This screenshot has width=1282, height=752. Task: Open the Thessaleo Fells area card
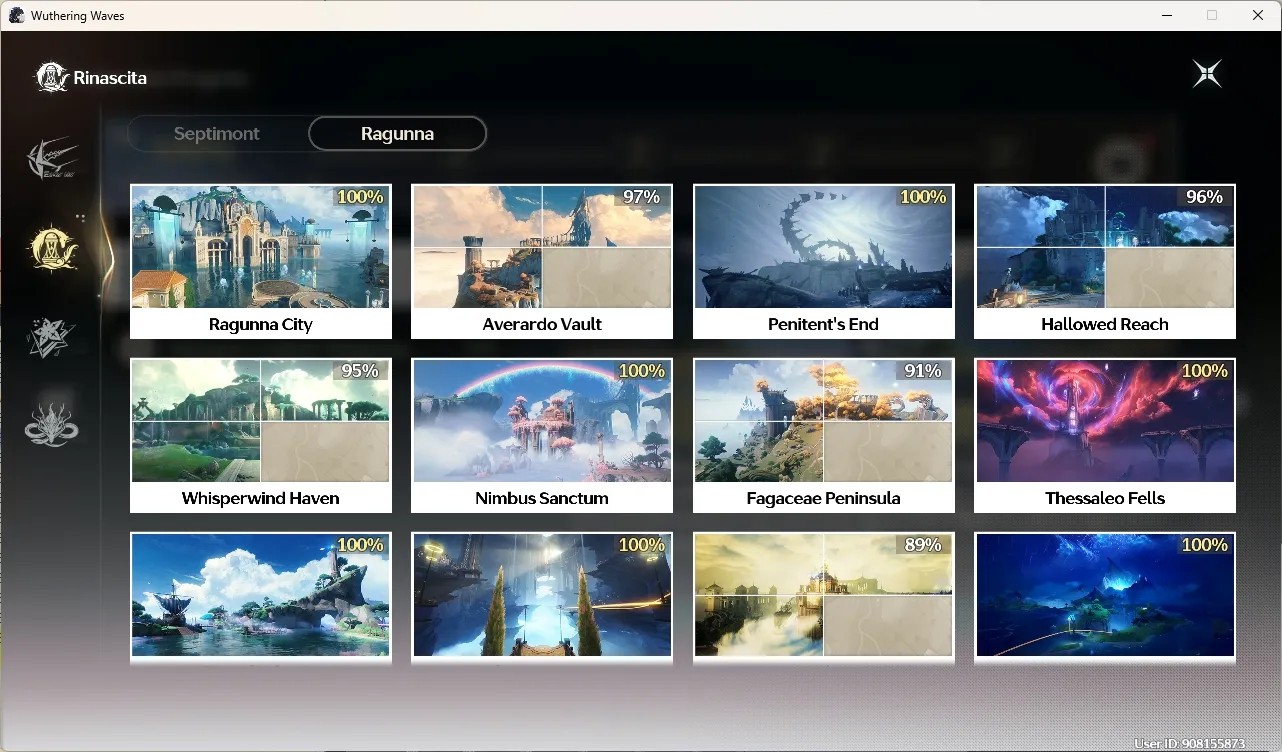[1105, 435]
